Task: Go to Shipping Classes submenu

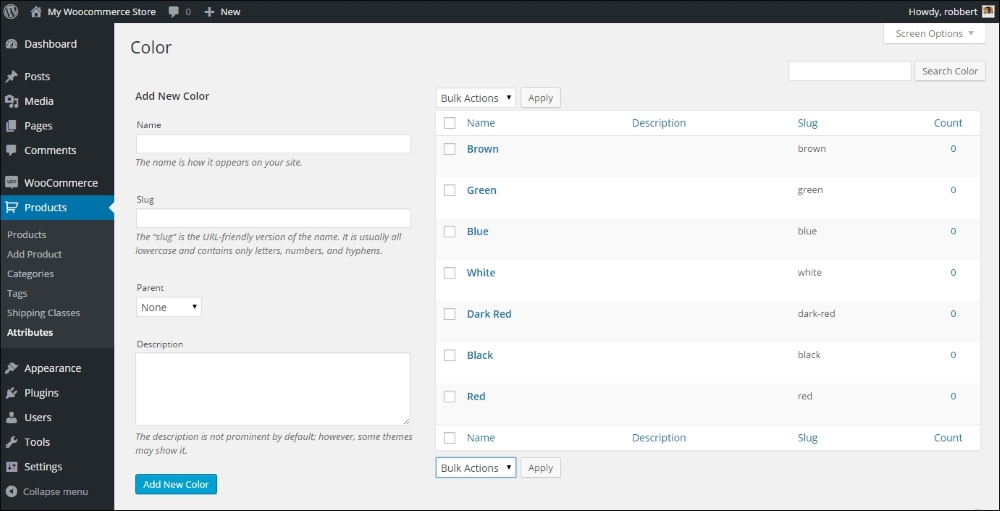Action: [x=41, y=313]
